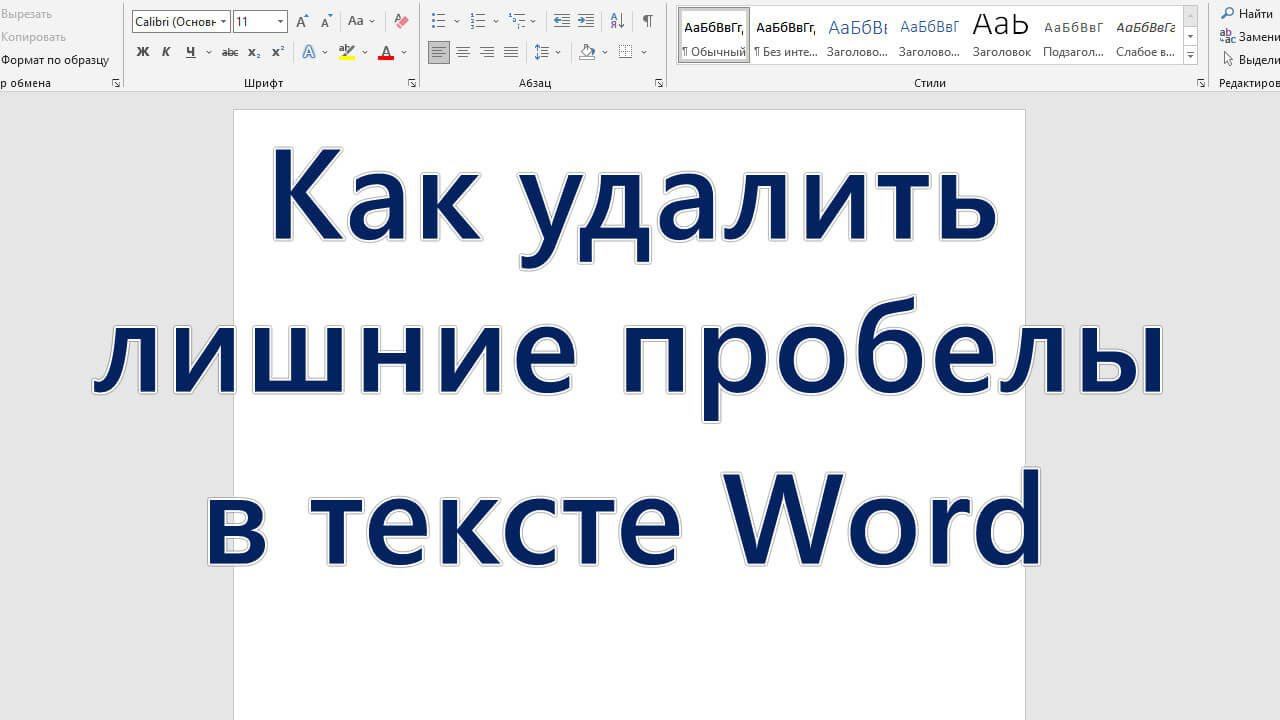
Task: Click the Формат по образцу button
Action: pos(55,60)
